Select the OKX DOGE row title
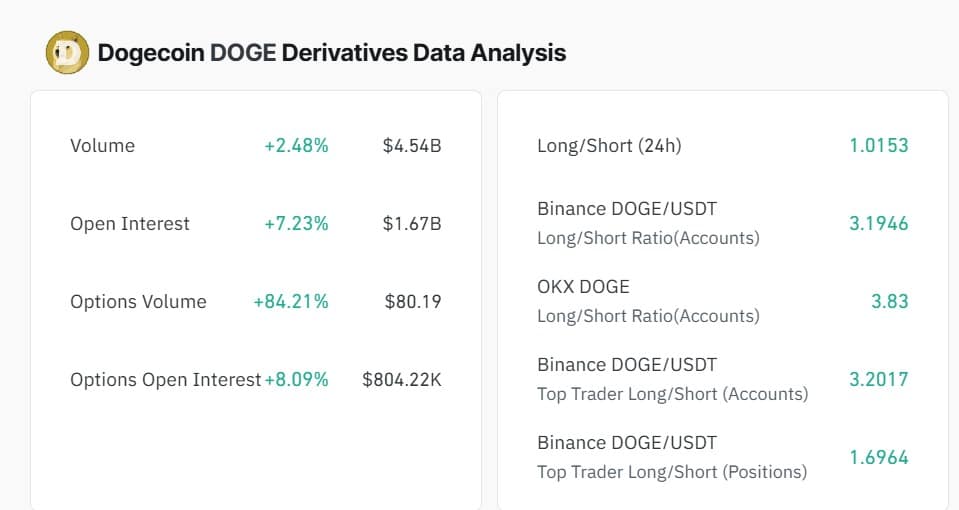The height and width of the screenshot is (510, 959). (583, 287)
